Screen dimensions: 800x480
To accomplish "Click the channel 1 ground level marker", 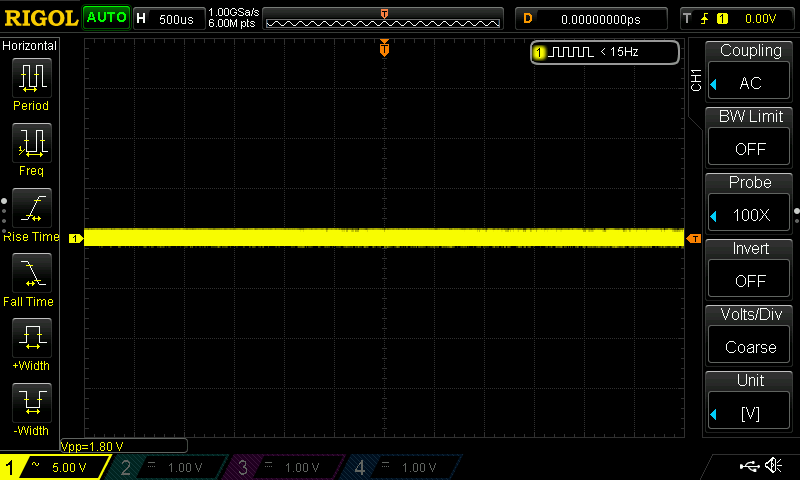I will click(76, 238).
